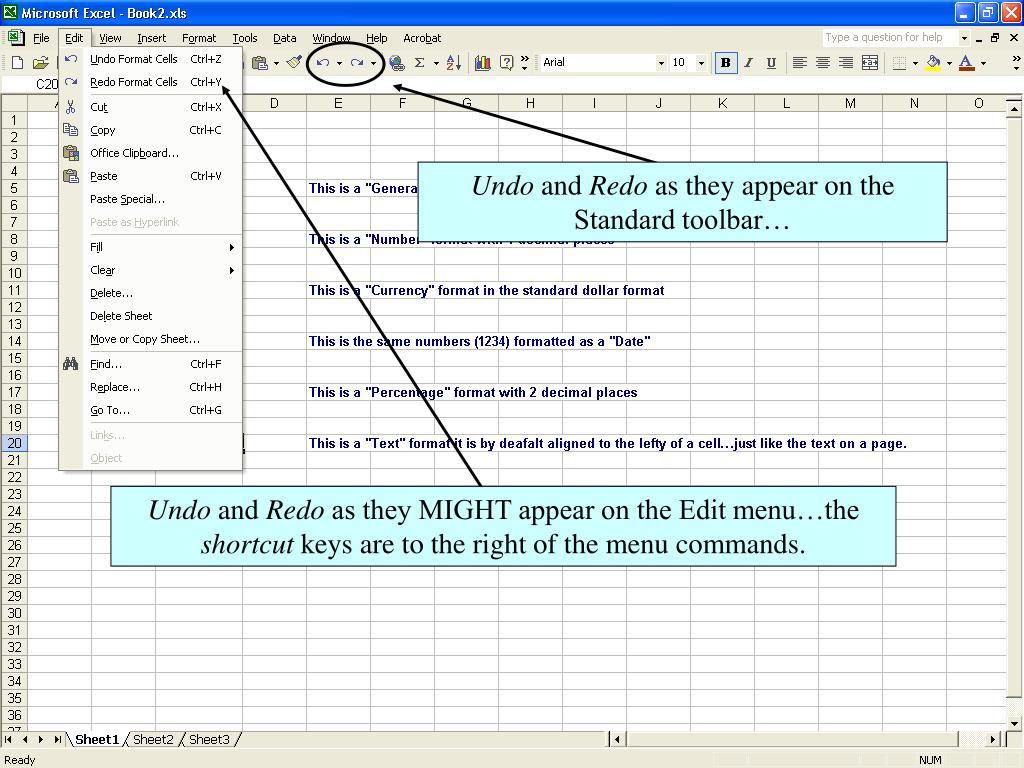This screenshot has height=768, width=1024.
Task: Click the vertical scrollbar down arrow
Action: pos(1014,723)
